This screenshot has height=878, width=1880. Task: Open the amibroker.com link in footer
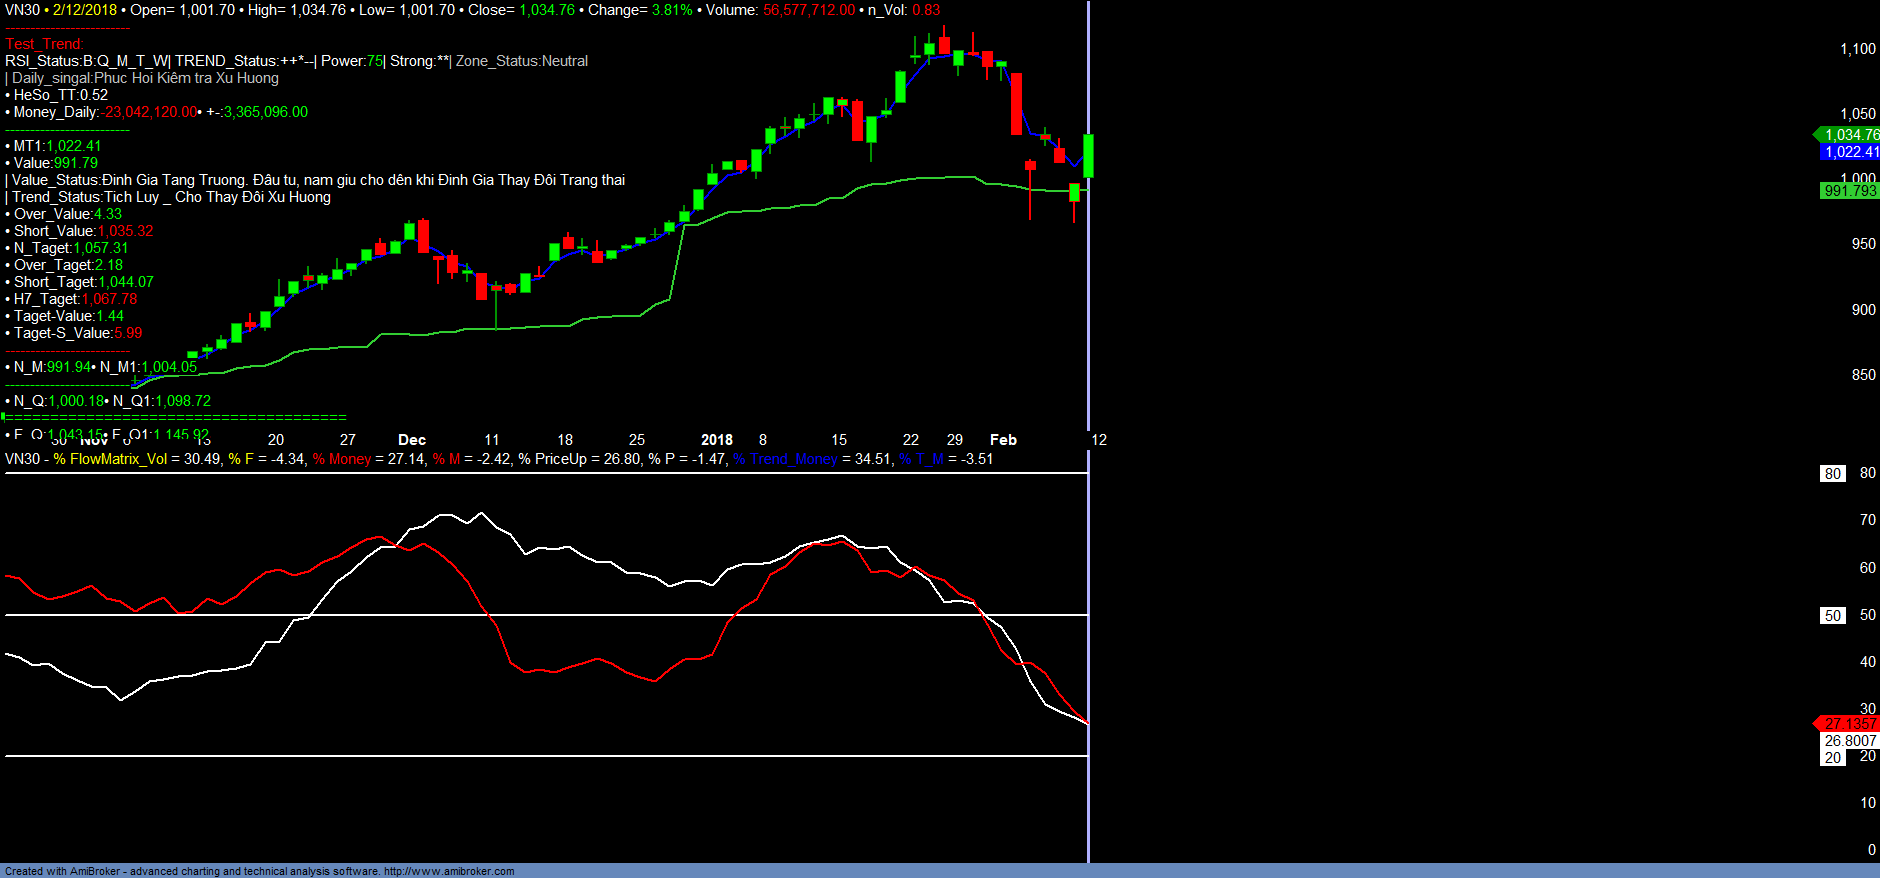point(449,871)
